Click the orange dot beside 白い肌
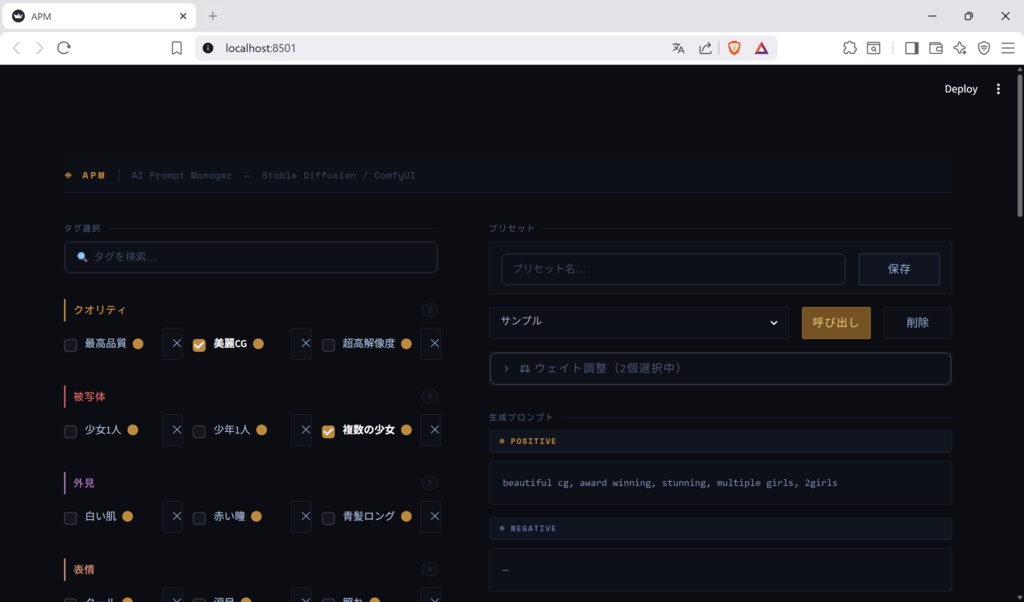The width and height of the screenshot is (1024, 602). (127, 516)
